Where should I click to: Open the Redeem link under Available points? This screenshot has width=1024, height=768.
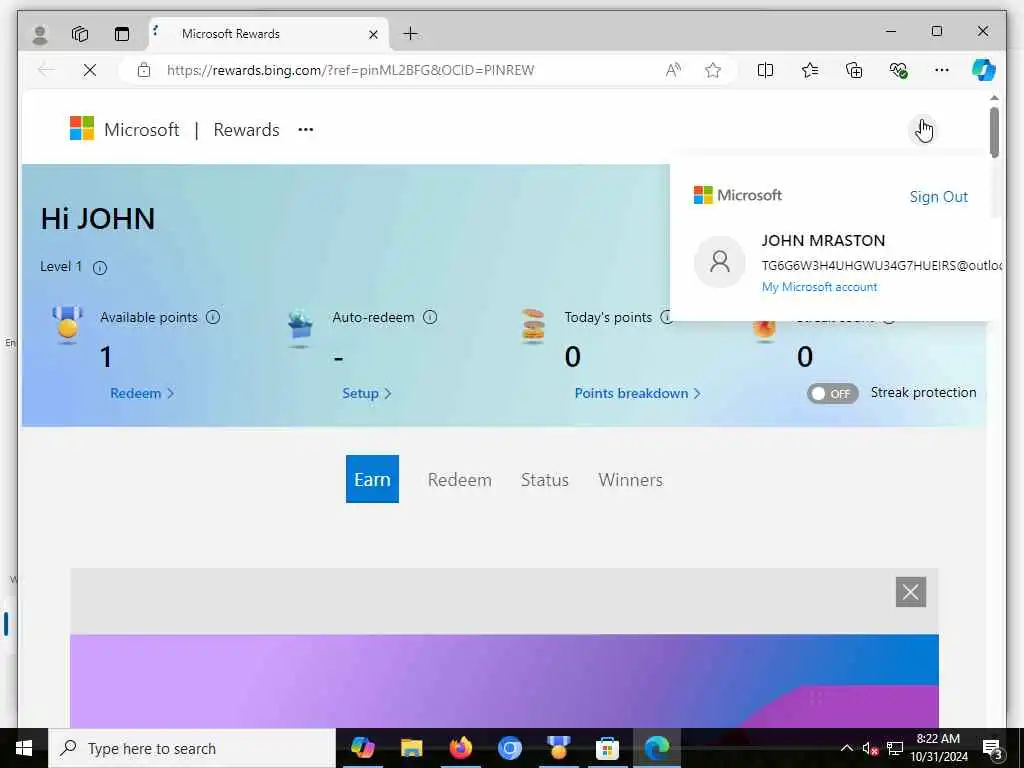click(142, 393)
